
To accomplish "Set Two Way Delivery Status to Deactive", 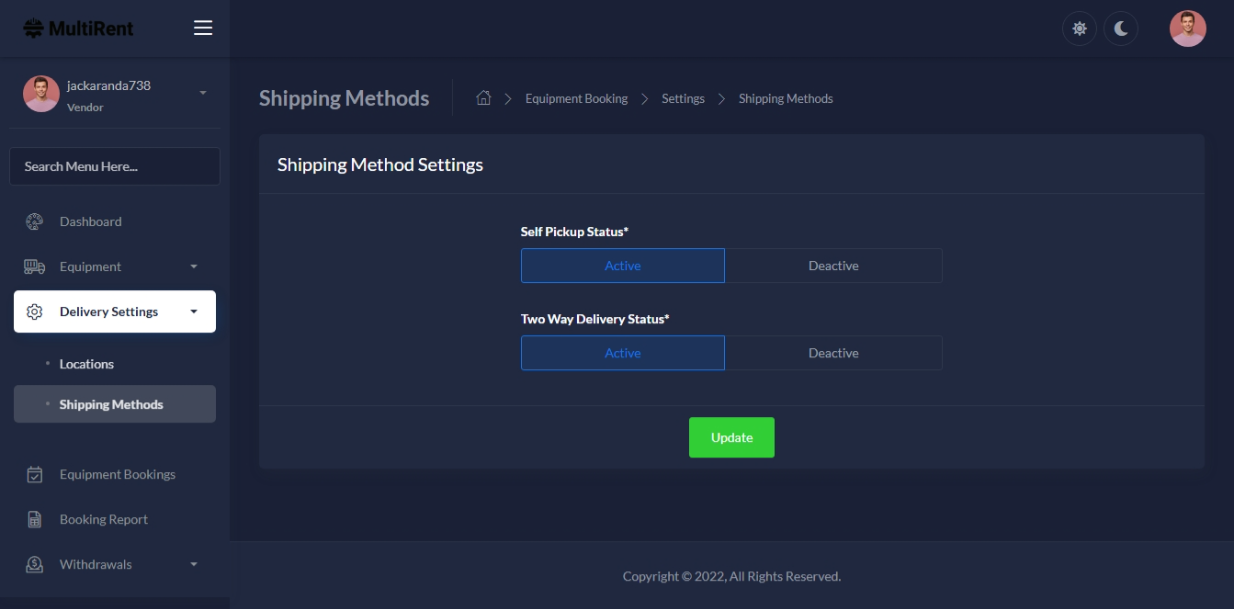I will (833, 353).
